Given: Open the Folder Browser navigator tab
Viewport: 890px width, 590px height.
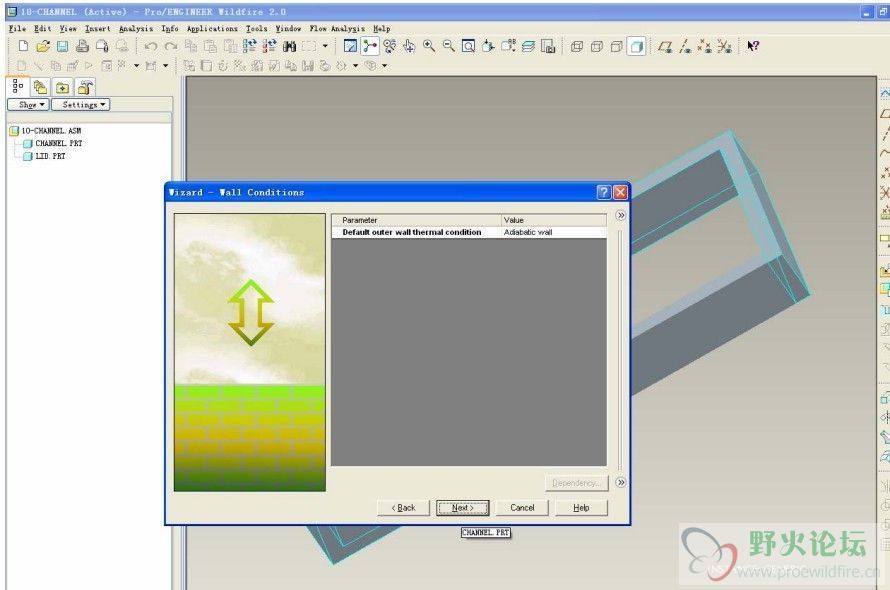Looking at the screenshot, I should coord(40,87).
